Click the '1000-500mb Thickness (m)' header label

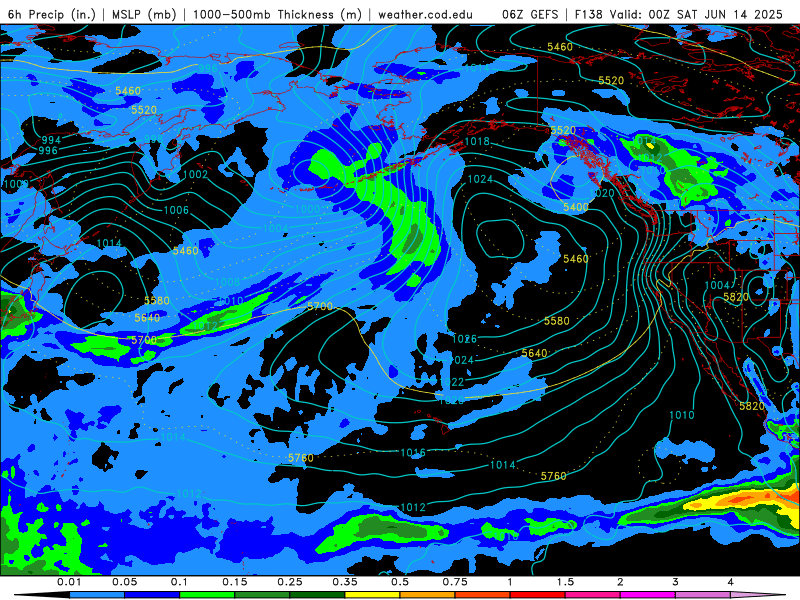277,14
